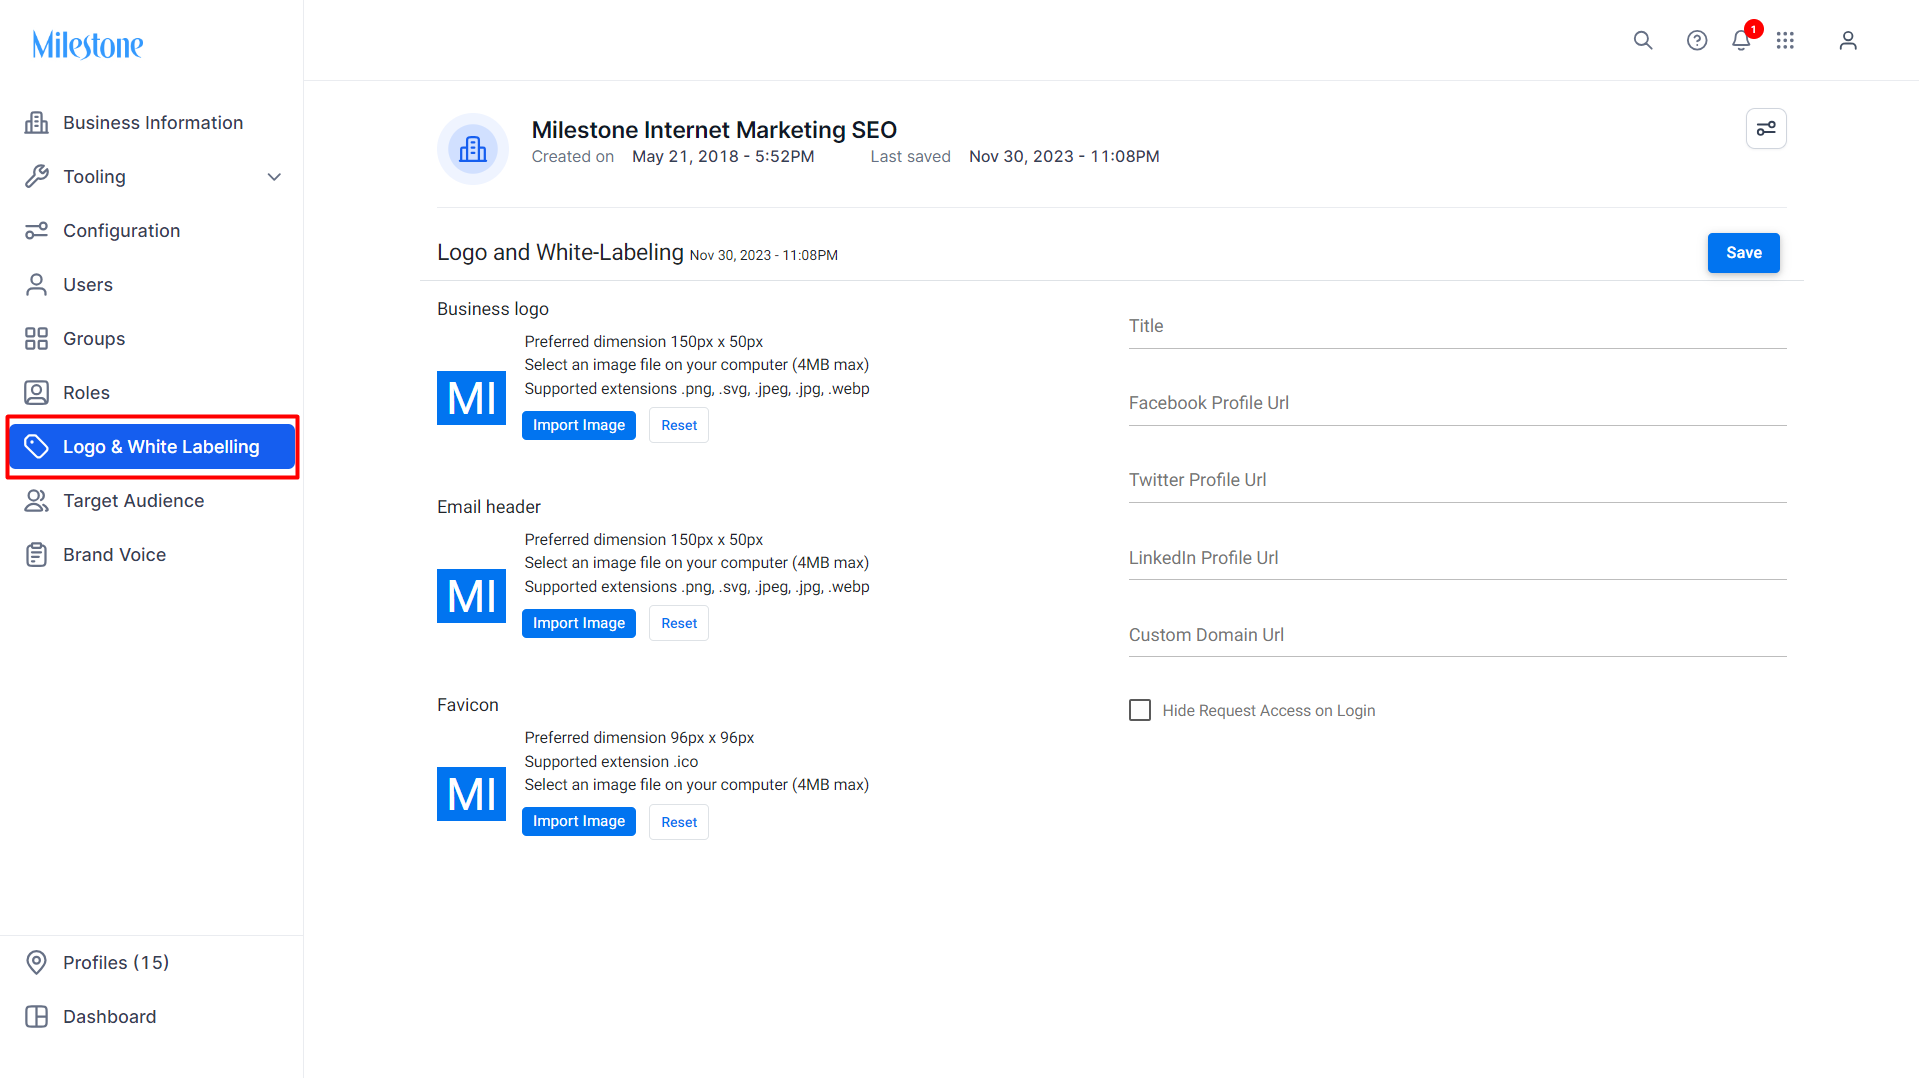Viewport: 1919px width, 1078px height.
Task: Click the Dashboard layout icon
Action: [x=37, y=1017]
